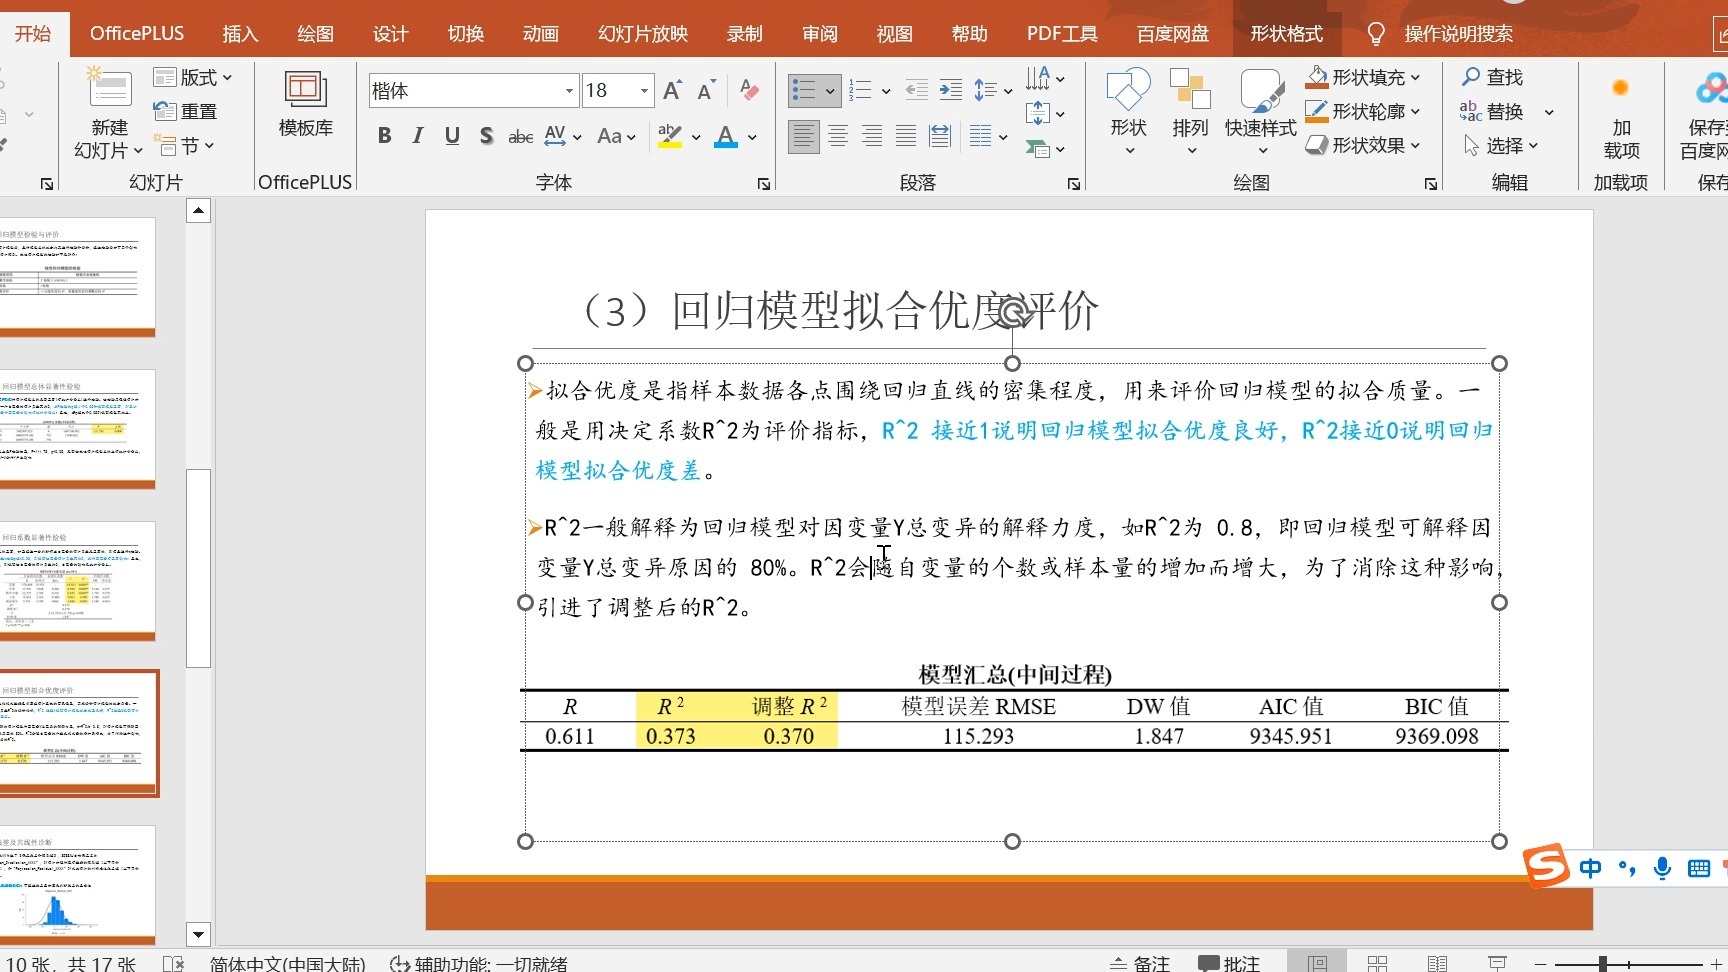Click the numbered list icon
The image size is (1728, 972).
(860, 91)
